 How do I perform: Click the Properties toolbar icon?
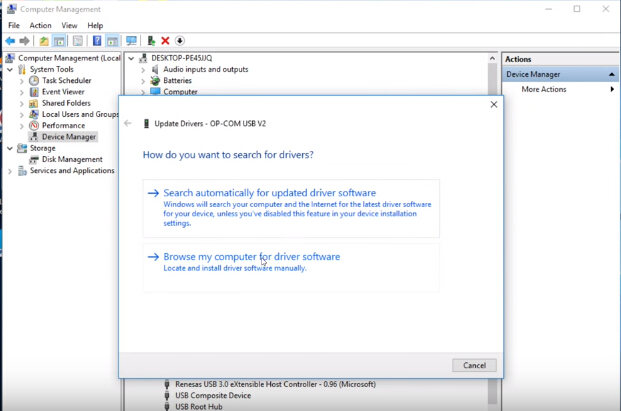[x=78, y=41]
